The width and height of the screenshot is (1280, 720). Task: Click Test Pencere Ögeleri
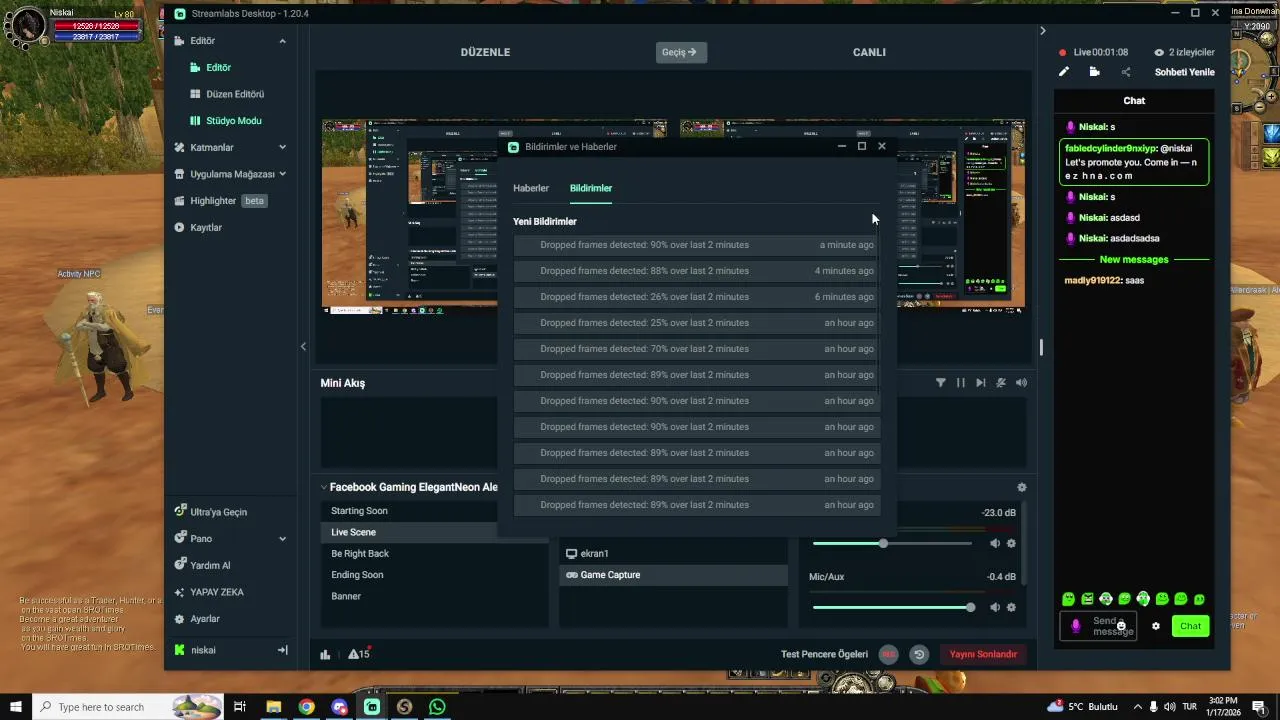pyautogui.click(x=824, y=654)
